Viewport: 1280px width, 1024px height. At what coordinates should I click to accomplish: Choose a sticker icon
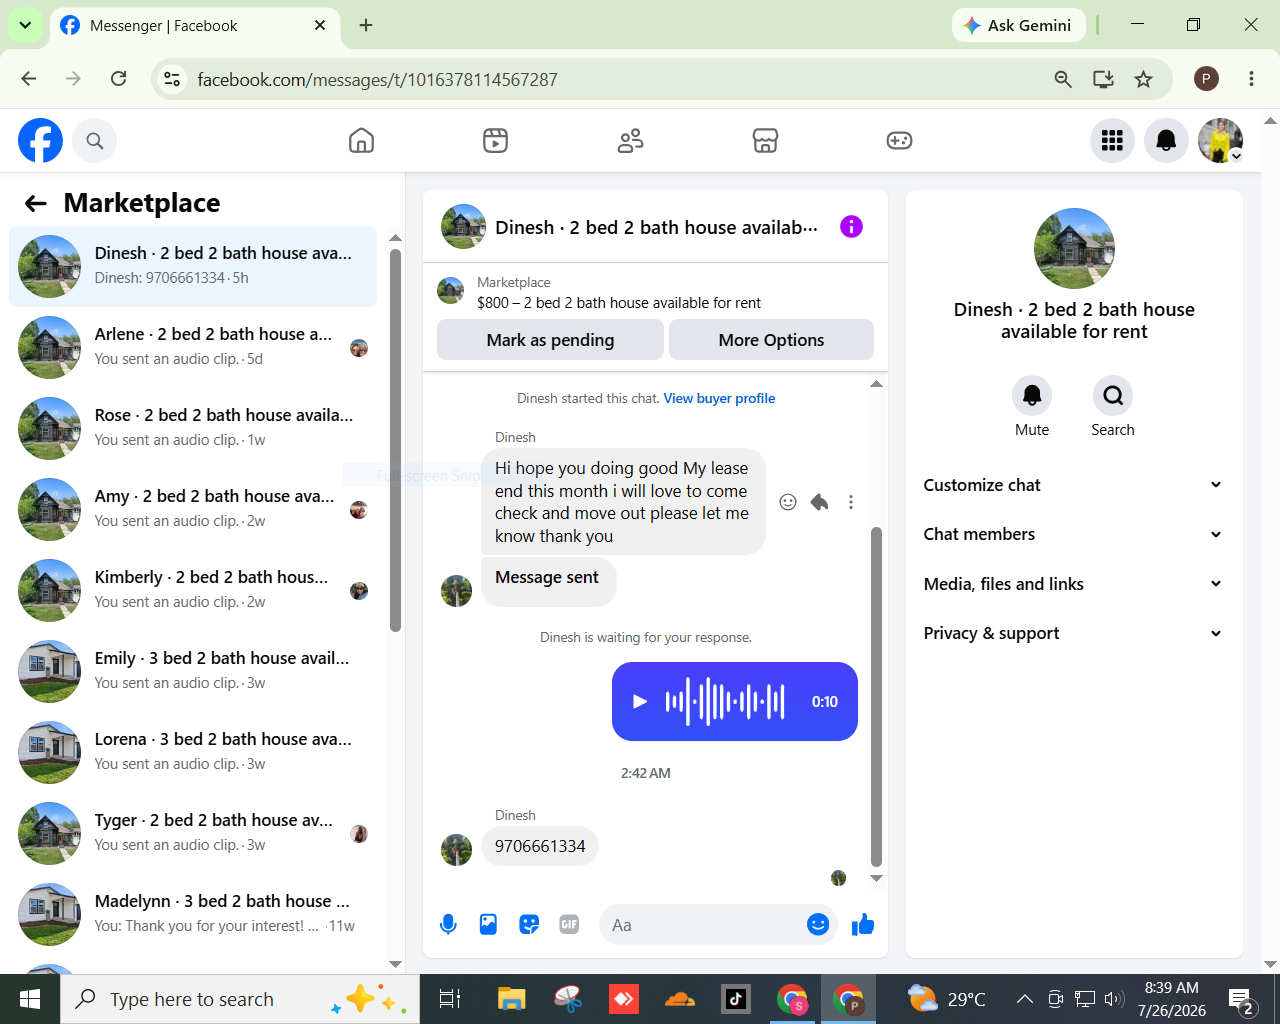pyautogui.click(x=529, y=925)
